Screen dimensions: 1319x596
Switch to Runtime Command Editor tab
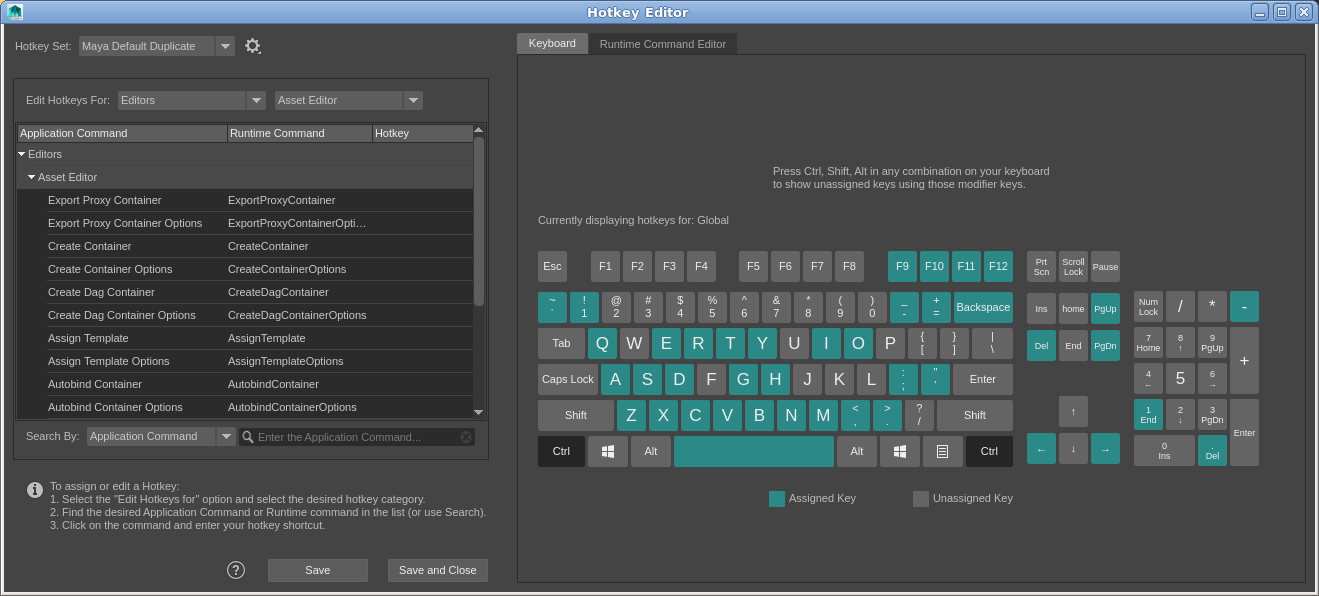click(663, 44)
